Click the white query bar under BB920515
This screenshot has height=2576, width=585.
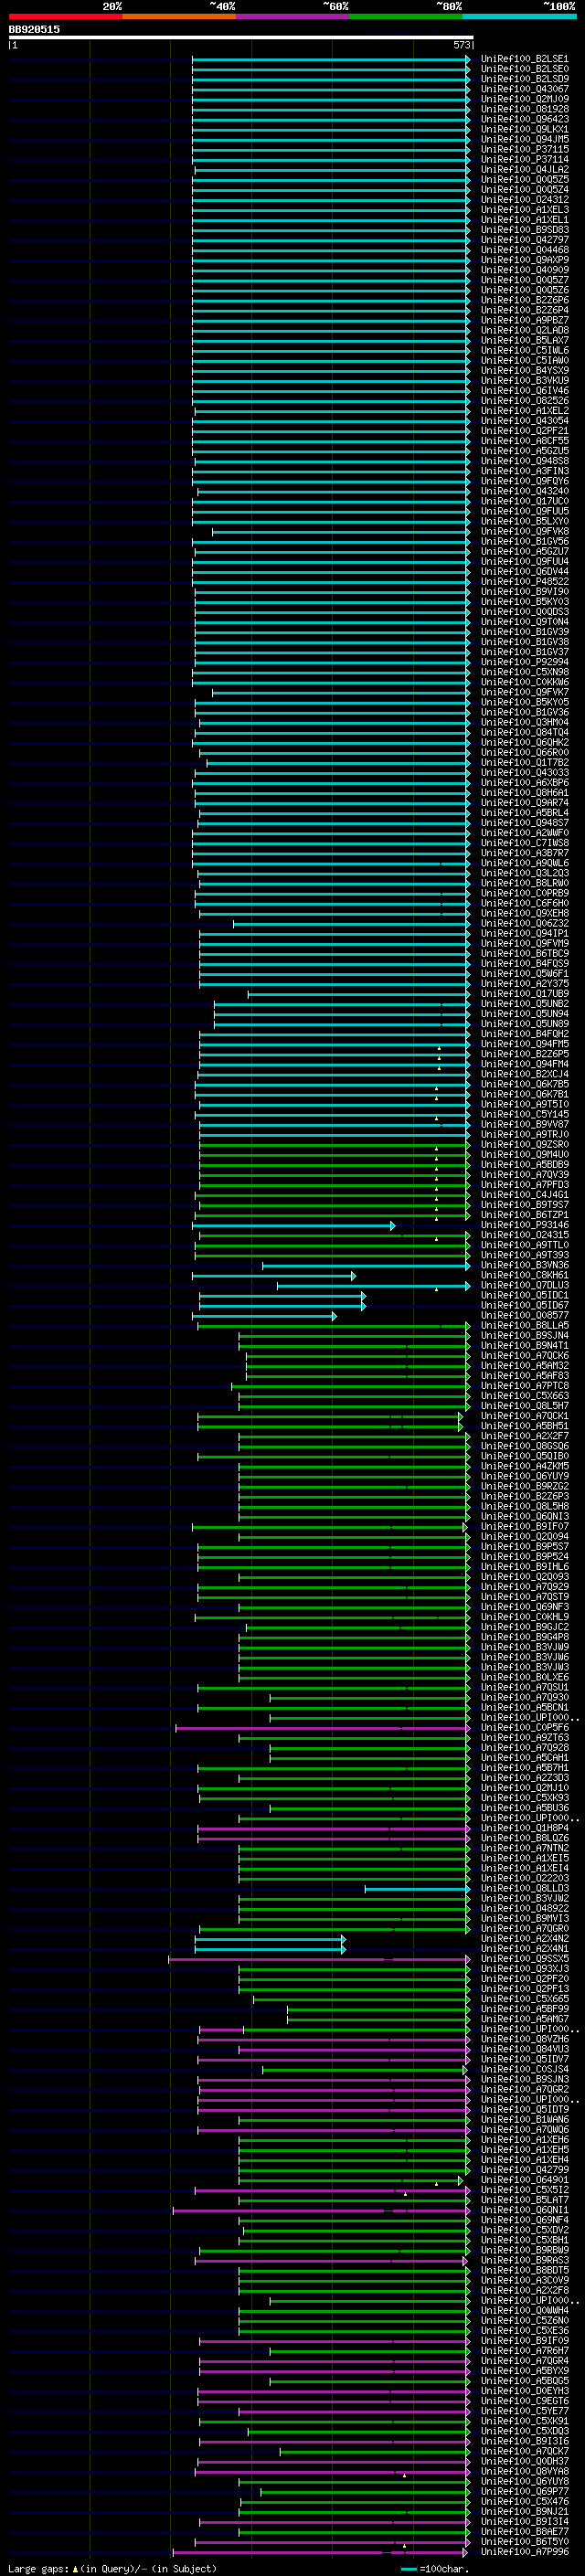coord(241,37)
